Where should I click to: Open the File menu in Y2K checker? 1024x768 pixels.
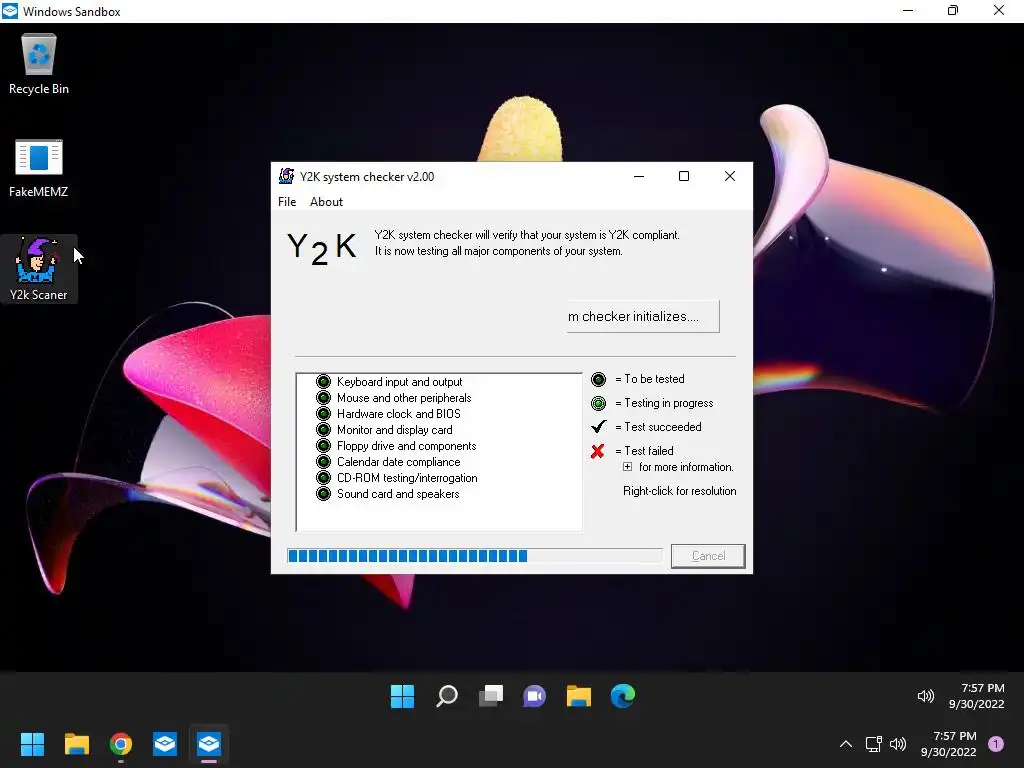pyautogui.click(x=287, y=202)
